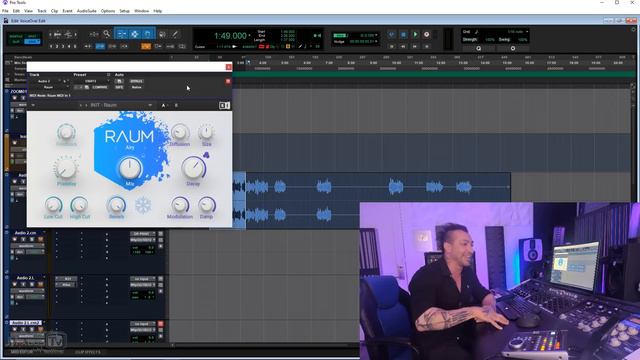
Task: Select zoom preset 5
Action: (75, 47)
